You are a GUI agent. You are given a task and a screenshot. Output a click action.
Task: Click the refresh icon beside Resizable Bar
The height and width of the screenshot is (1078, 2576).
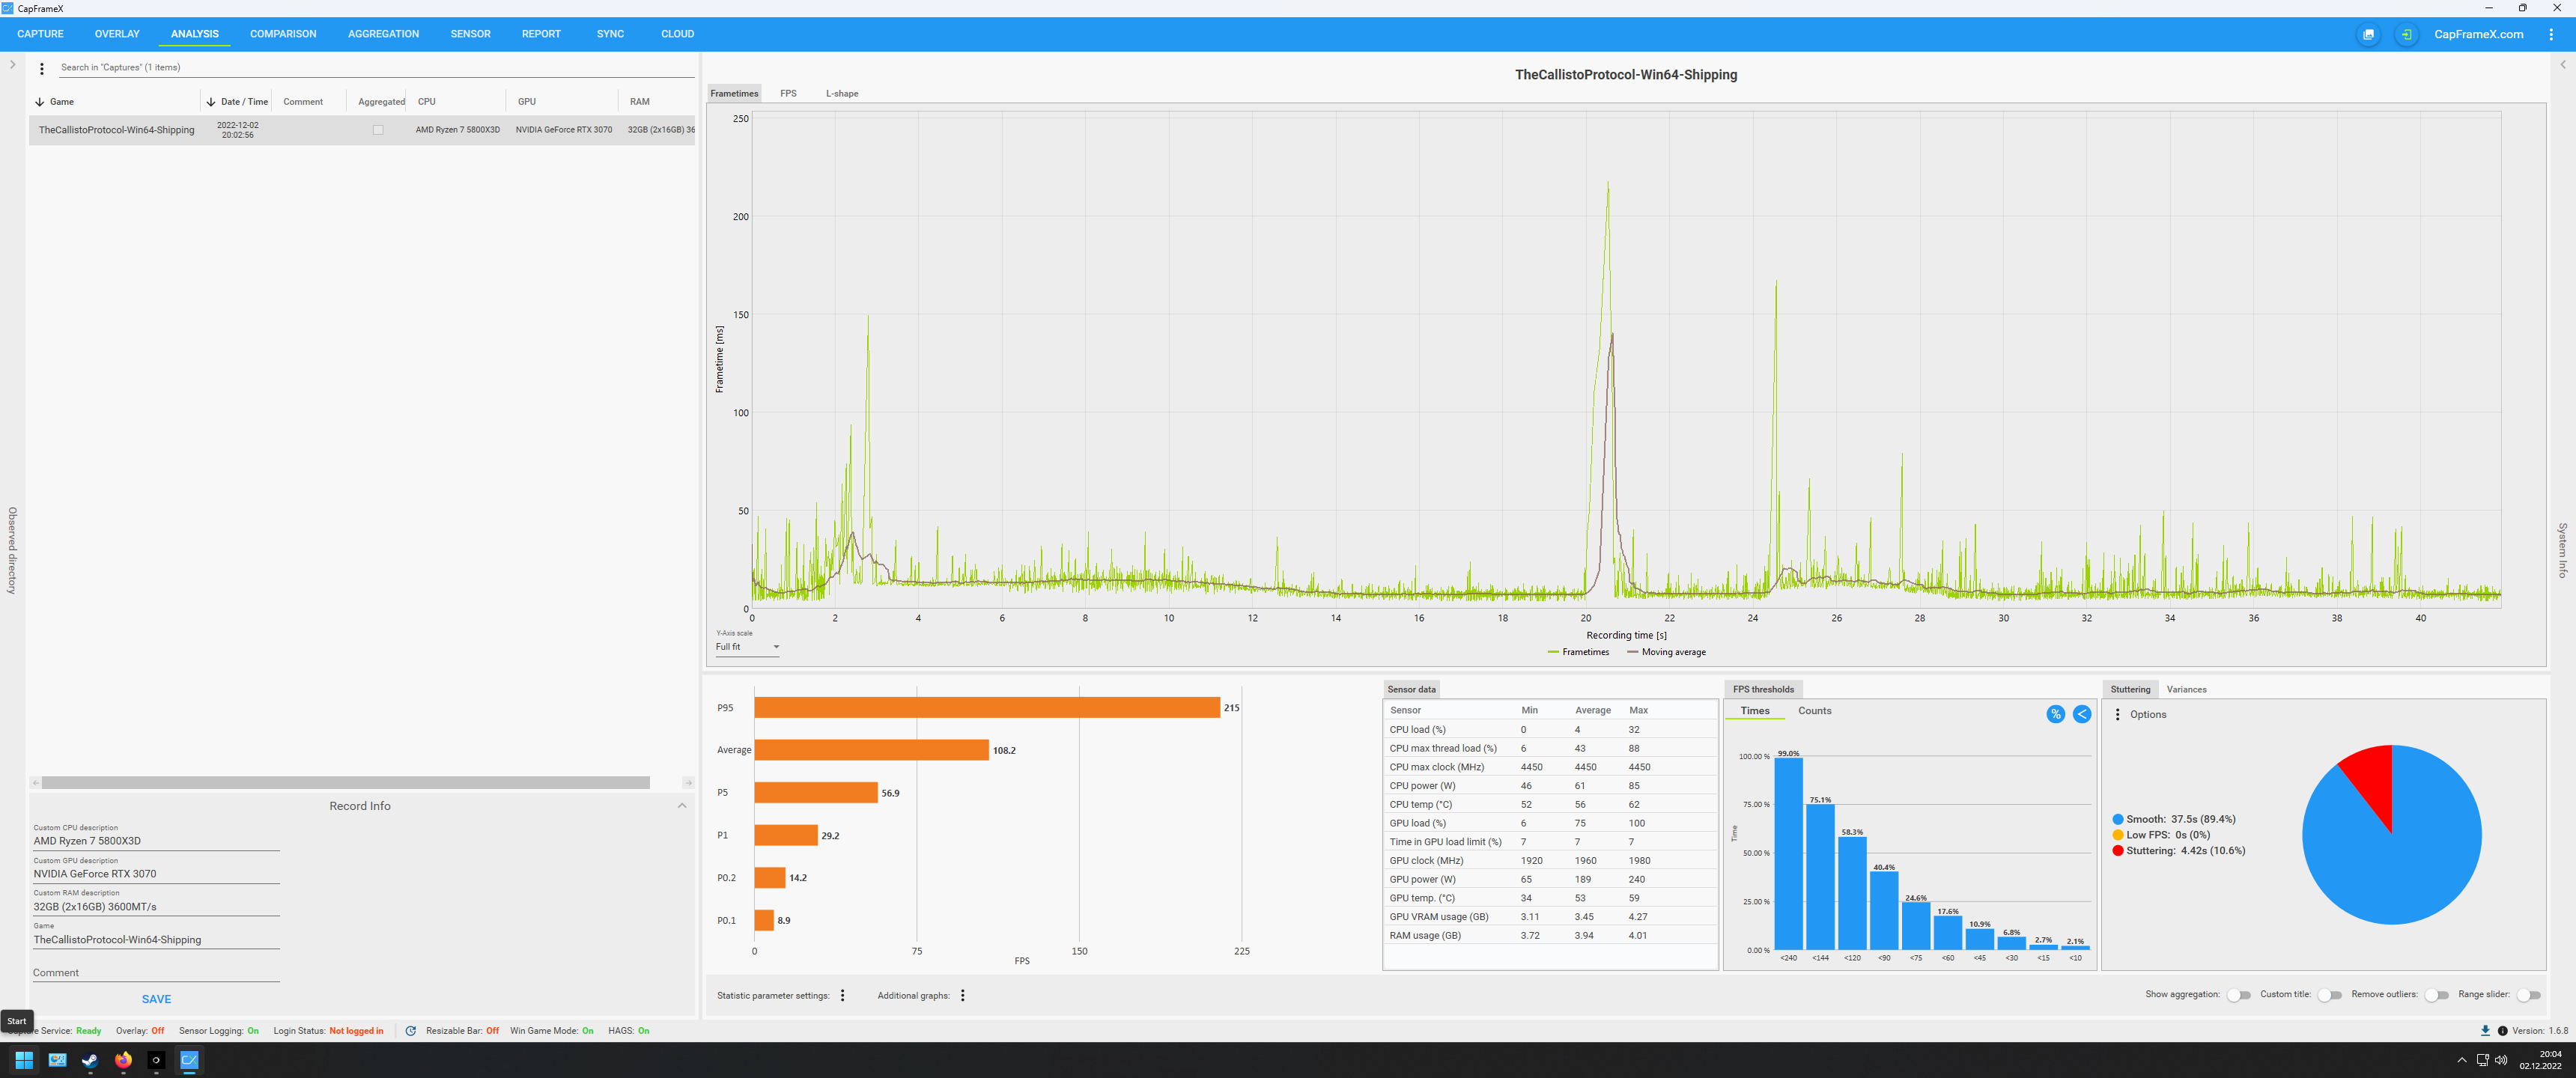click(411, 1031)
